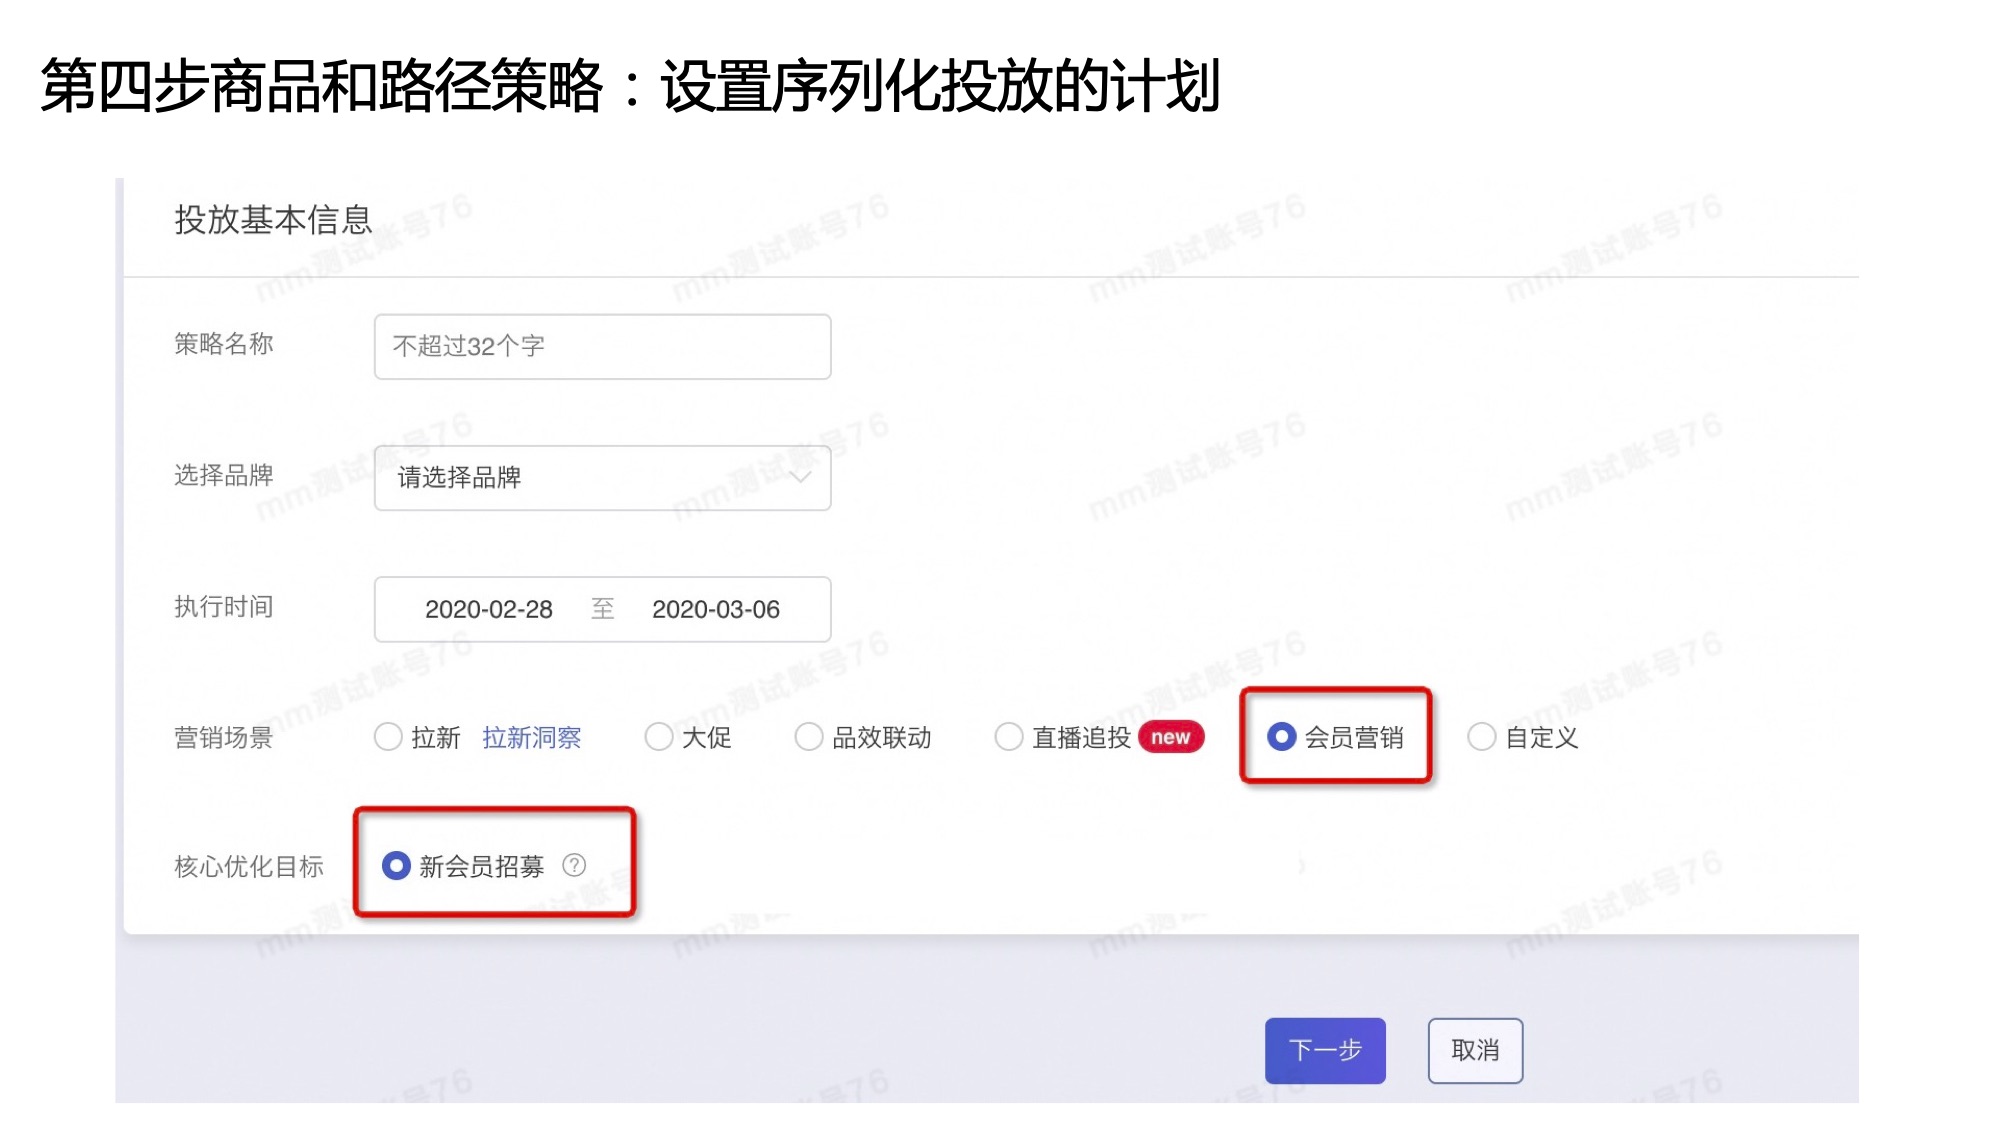This screenshot has width=2000, height=1125.
Task: Expand the 请选择品牌 dropdown arrow
Action: point(800,477)
